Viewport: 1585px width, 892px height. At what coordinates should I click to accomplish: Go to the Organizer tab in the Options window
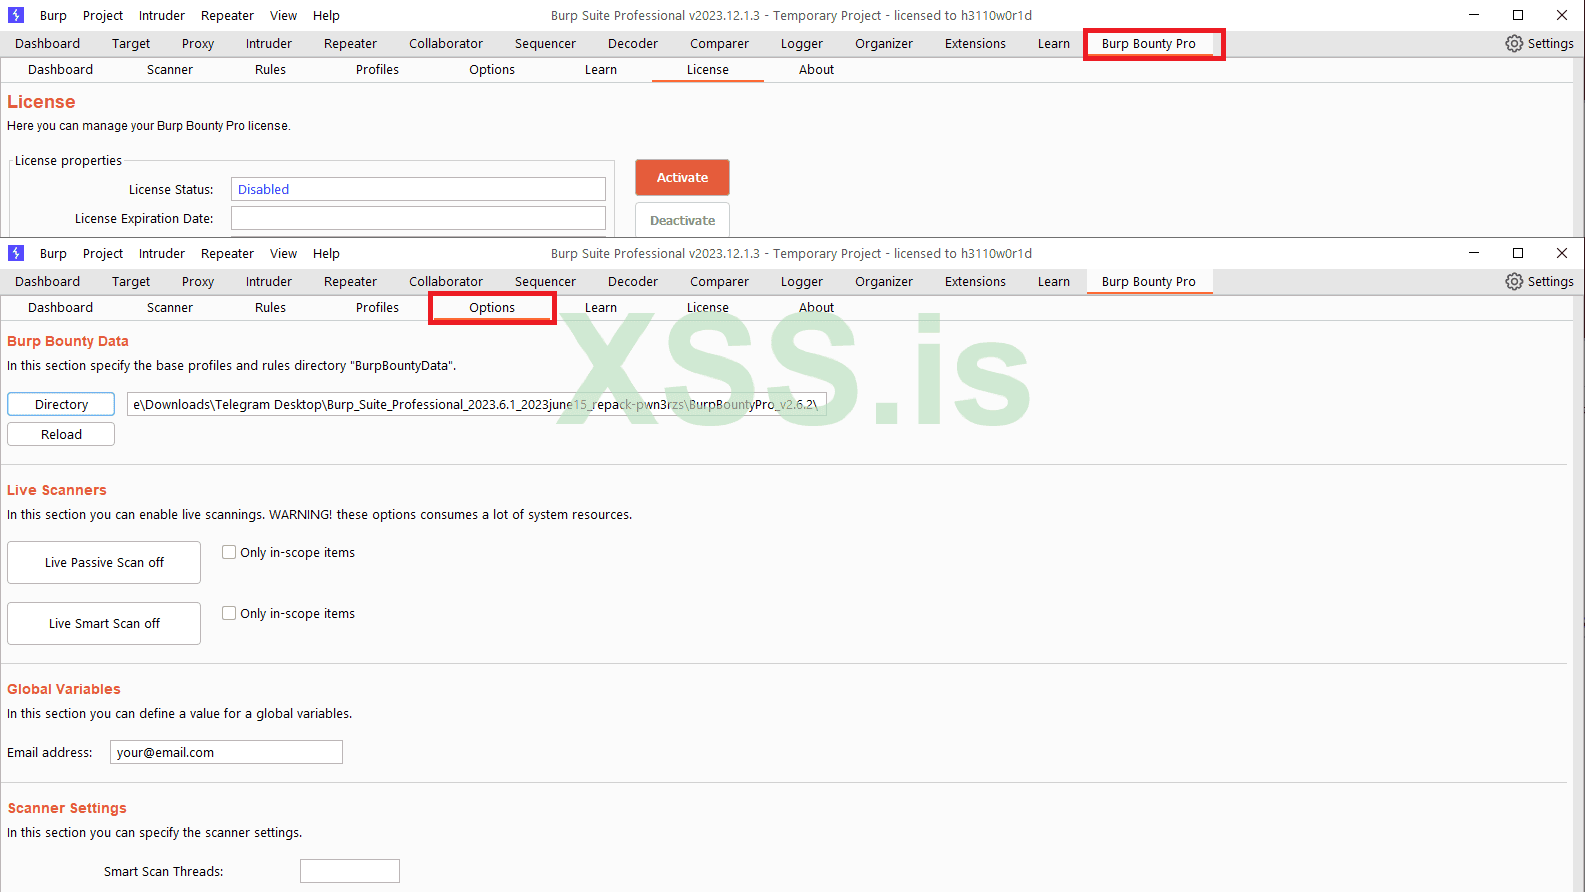(x=884, y=281)
